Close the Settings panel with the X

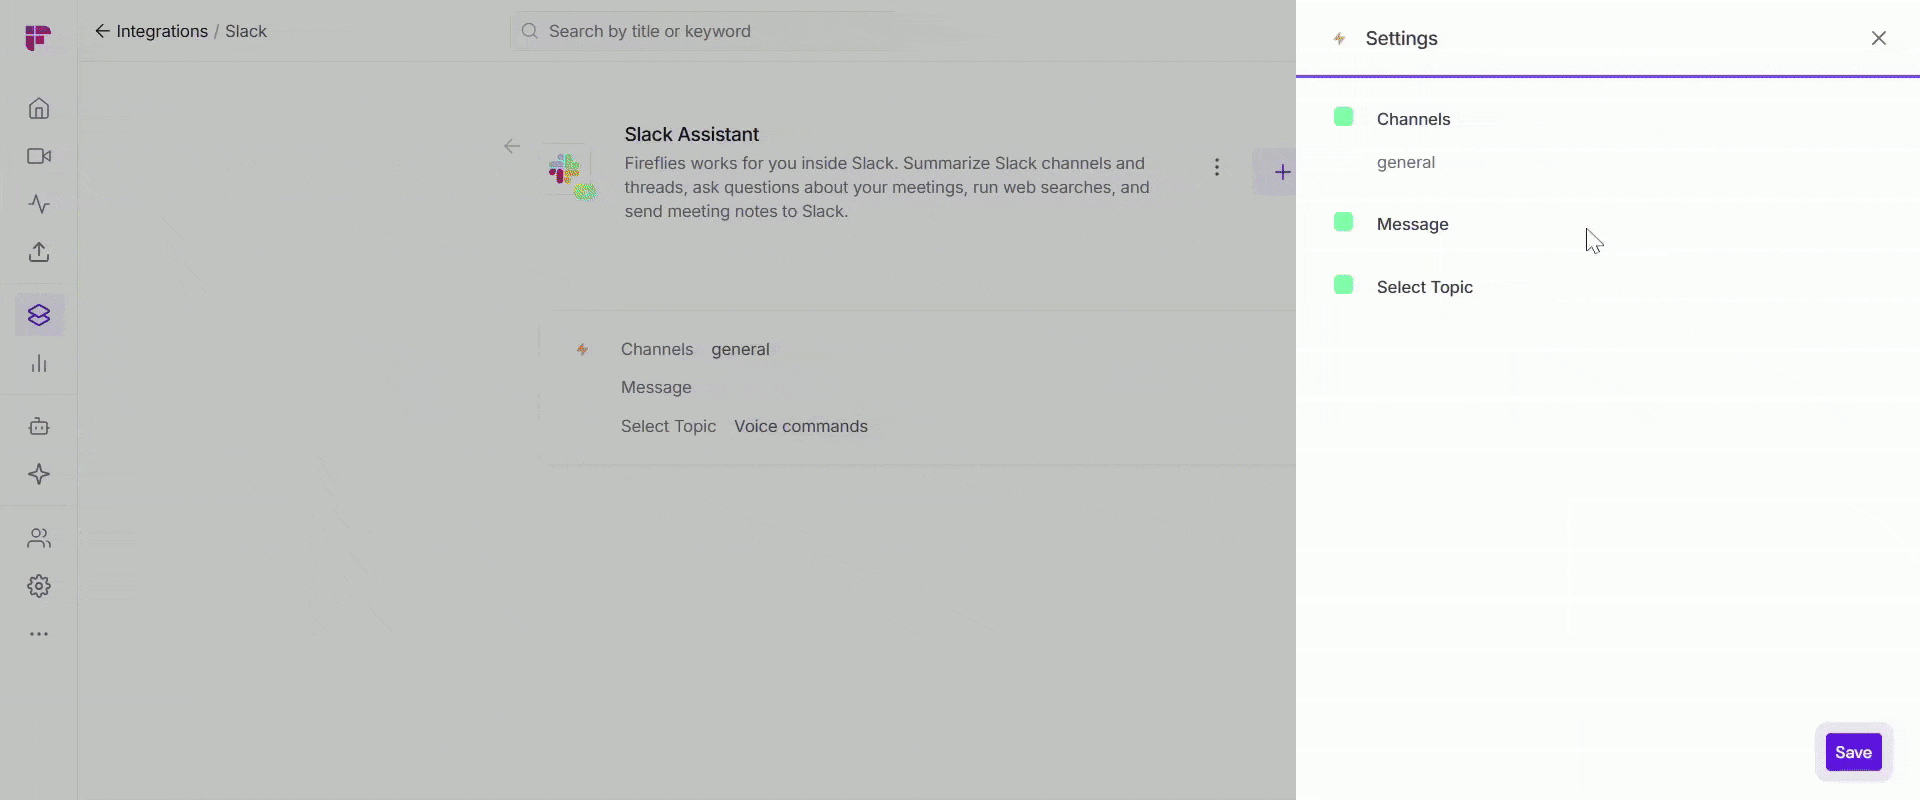[x=1879, y=38]
